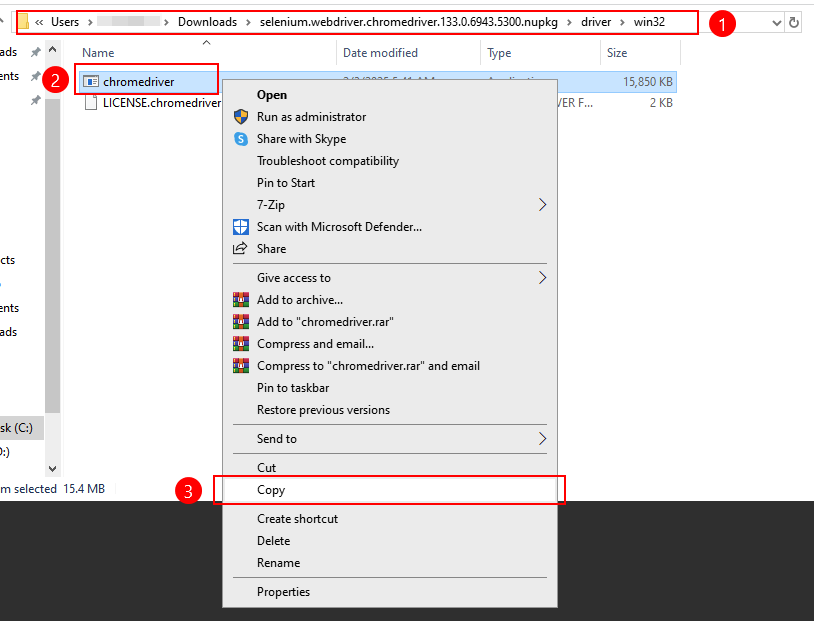
Task: Choose Cut from the context menu
Action: coord(390,467)
